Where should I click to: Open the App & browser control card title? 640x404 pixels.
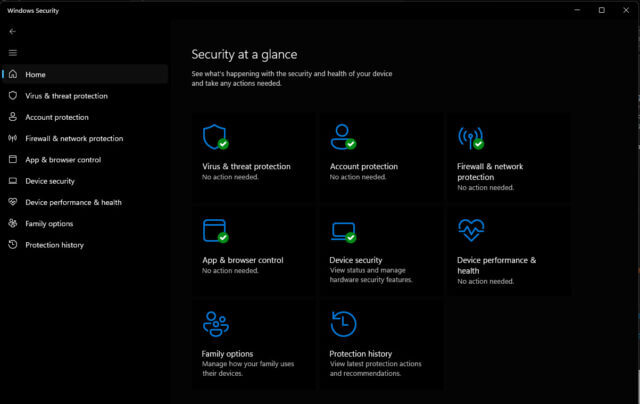tap(243, 260)
